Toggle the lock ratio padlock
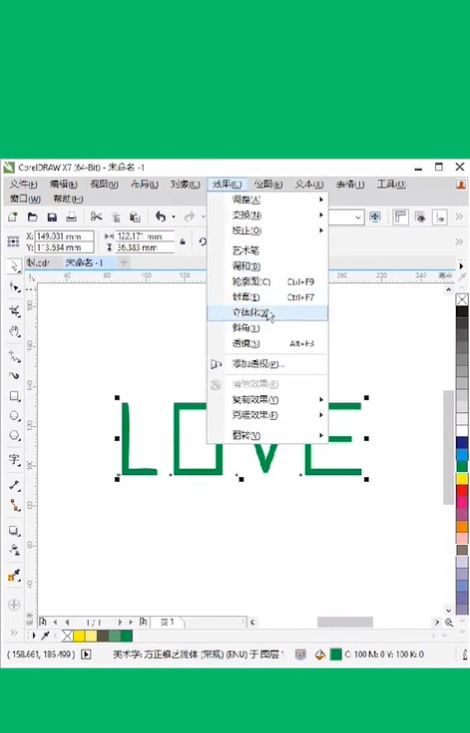 (x=183, y=241)
